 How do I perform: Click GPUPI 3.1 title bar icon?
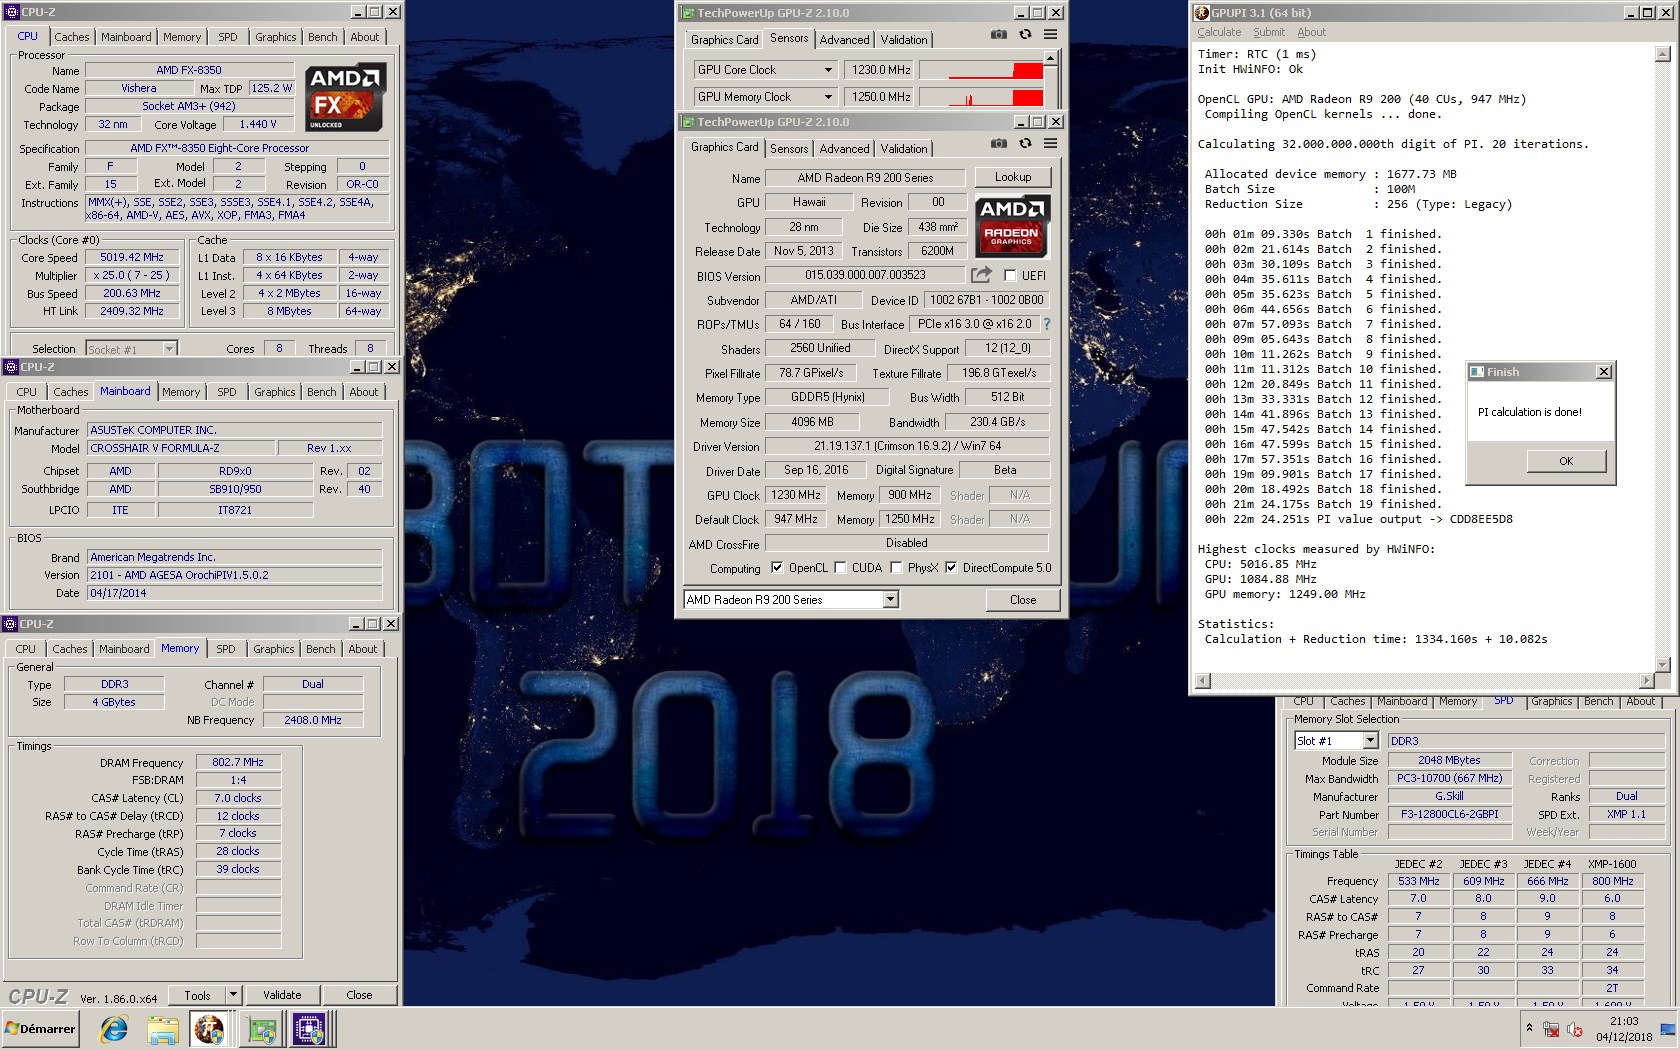click(1201, 13)
